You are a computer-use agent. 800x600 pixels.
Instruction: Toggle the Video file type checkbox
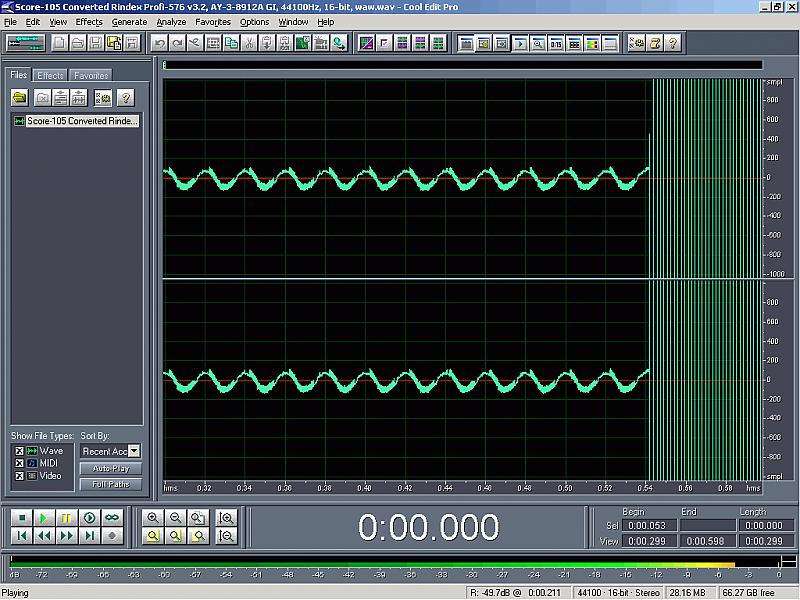click(18, 475)
